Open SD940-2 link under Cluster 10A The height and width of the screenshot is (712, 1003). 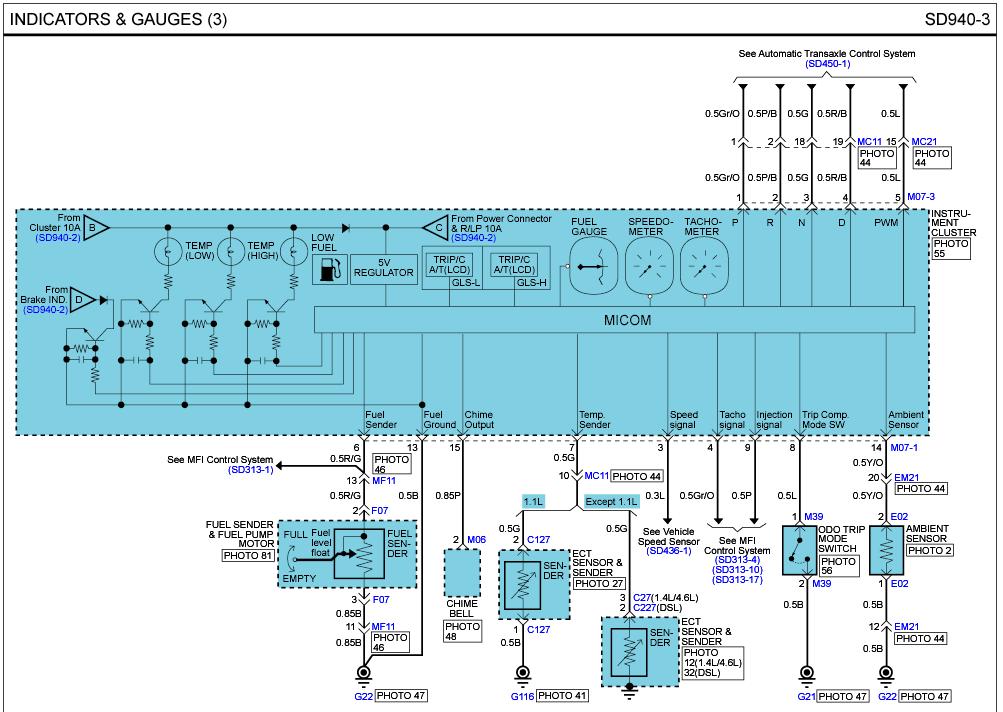tap(58, 238)
